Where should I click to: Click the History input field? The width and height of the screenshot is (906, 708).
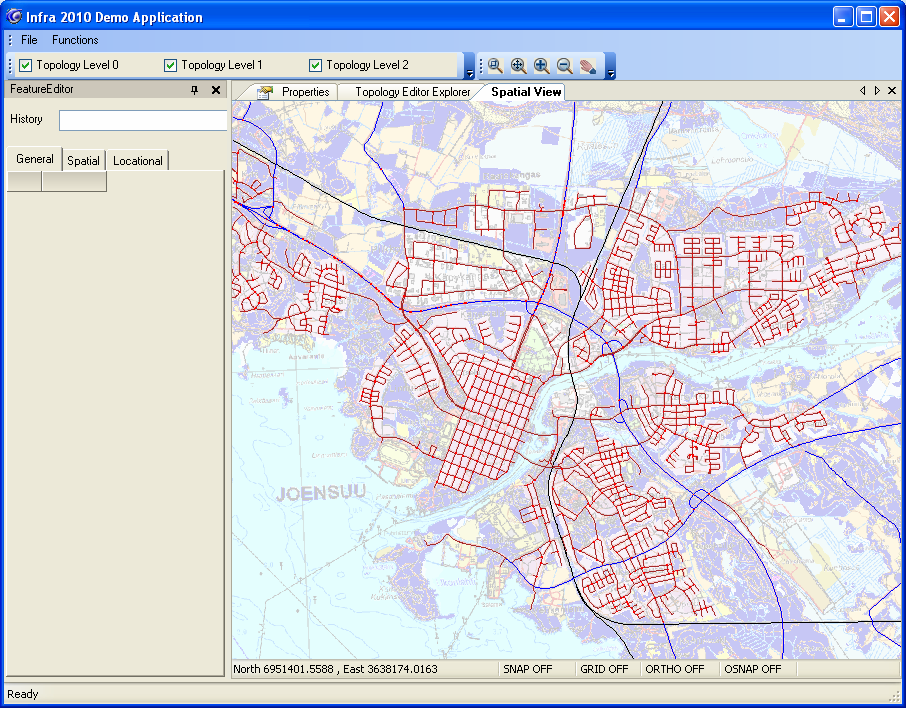click(143, 120)
